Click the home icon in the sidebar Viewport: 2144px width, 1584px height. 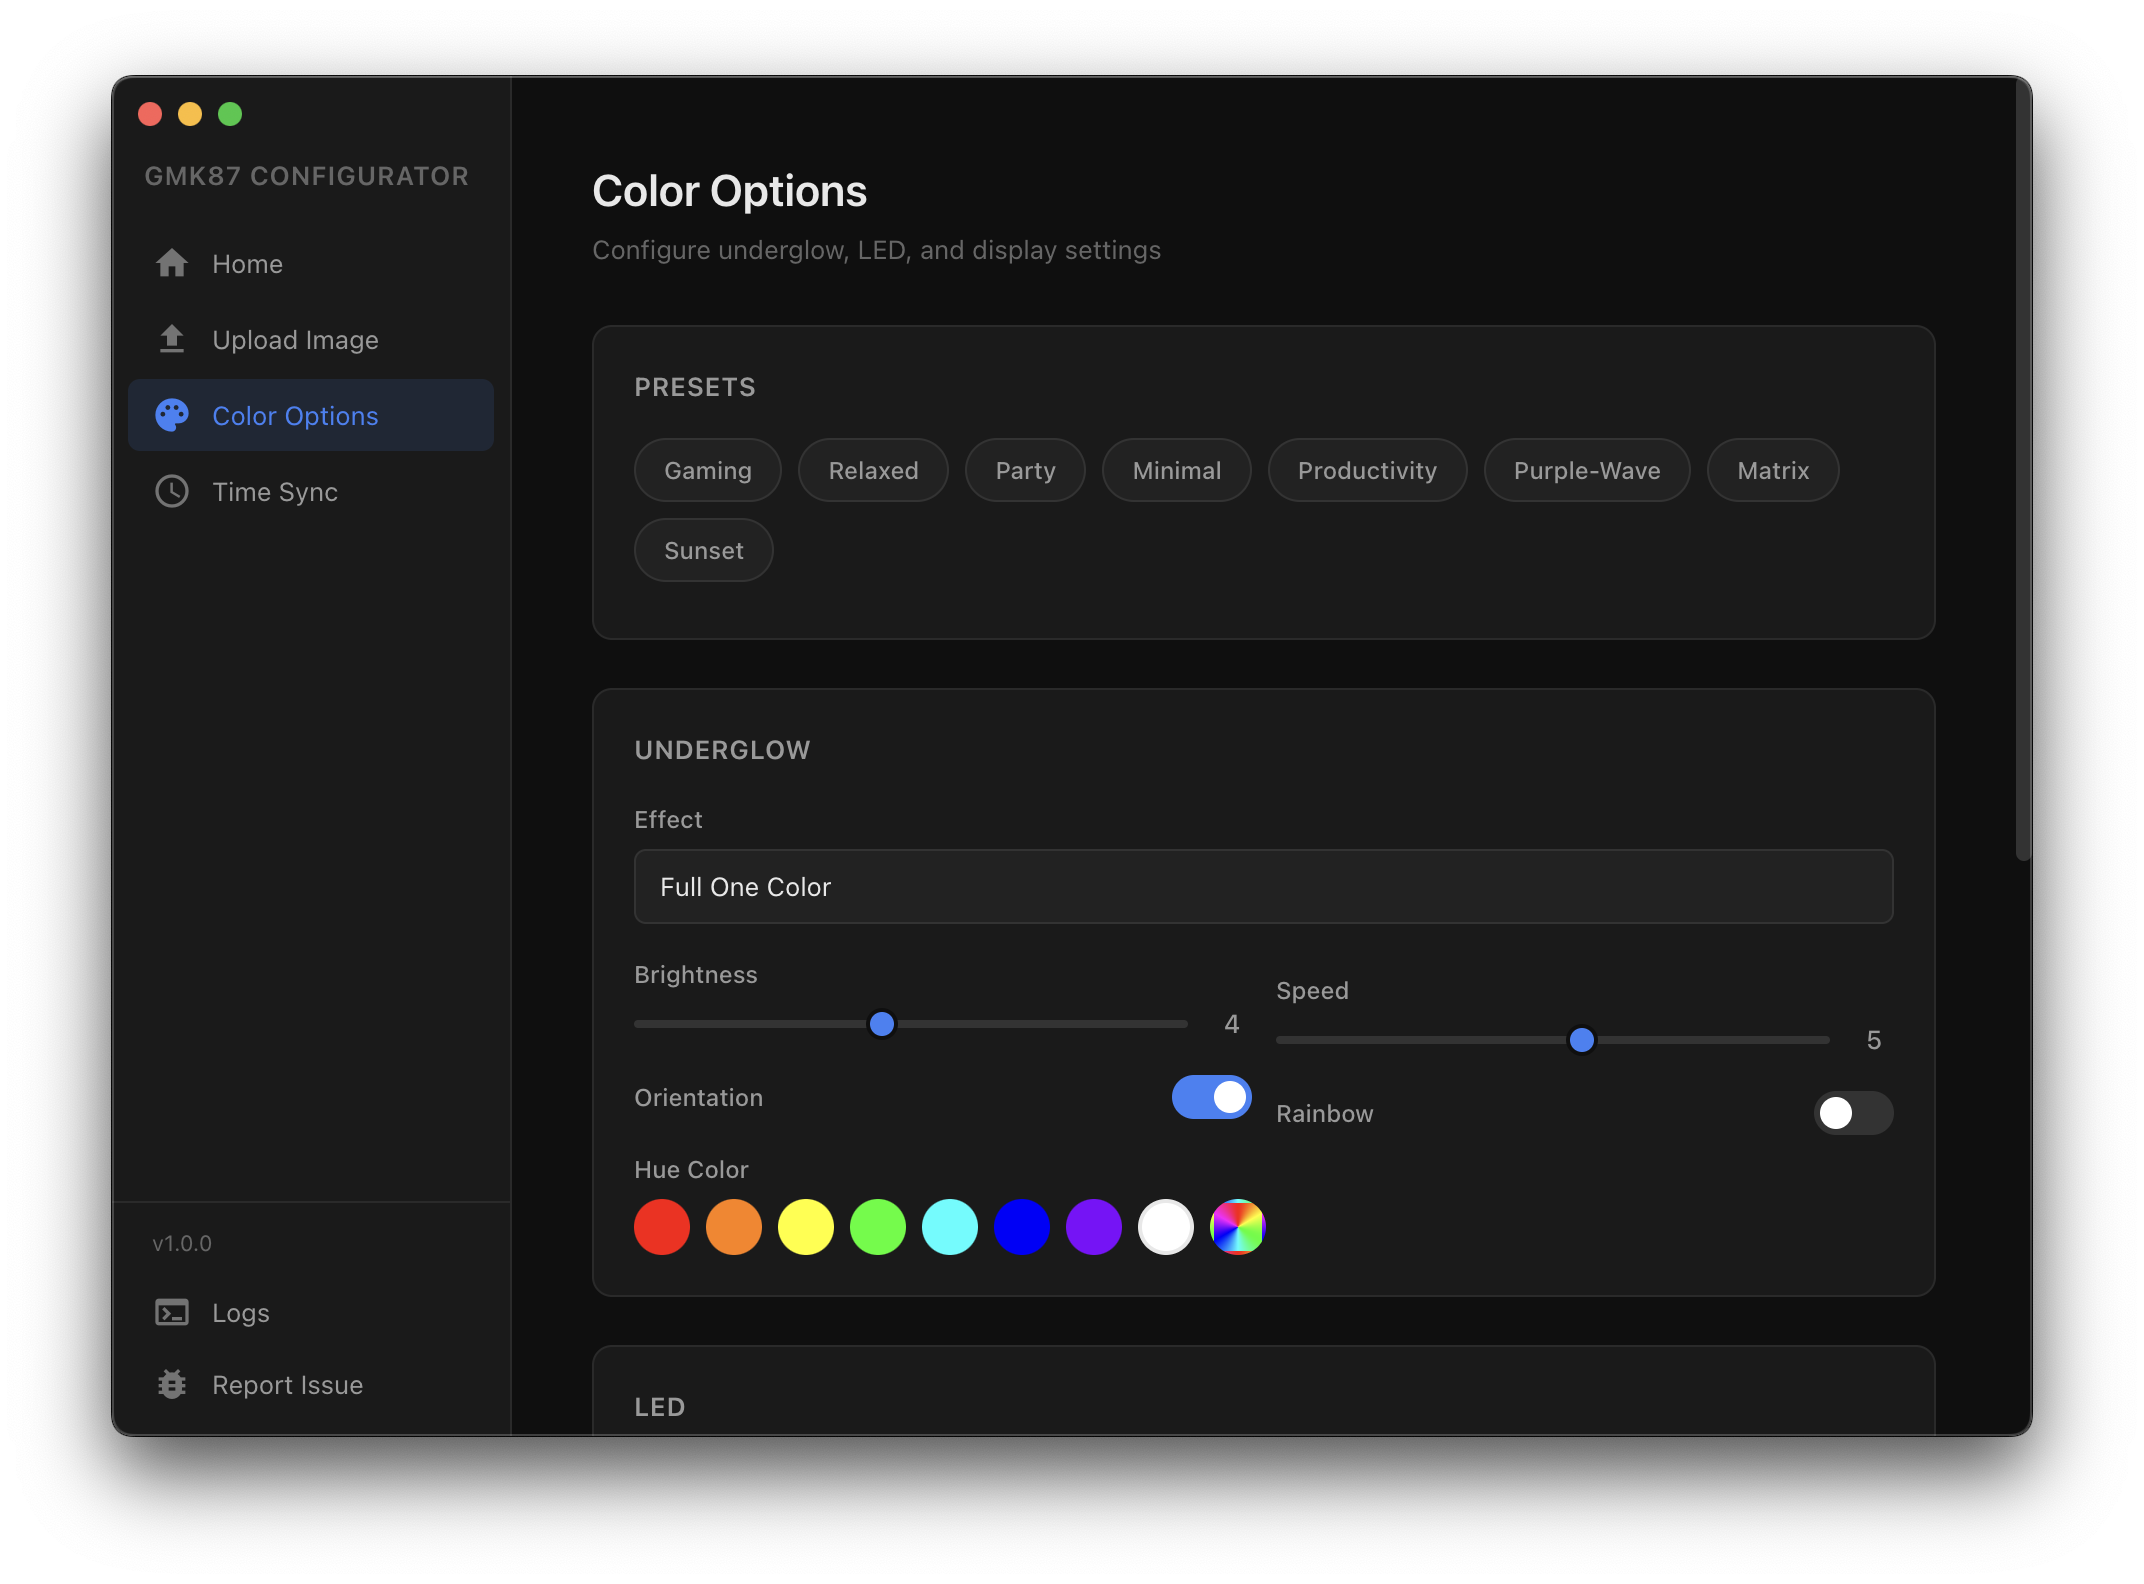pos(172,263)
